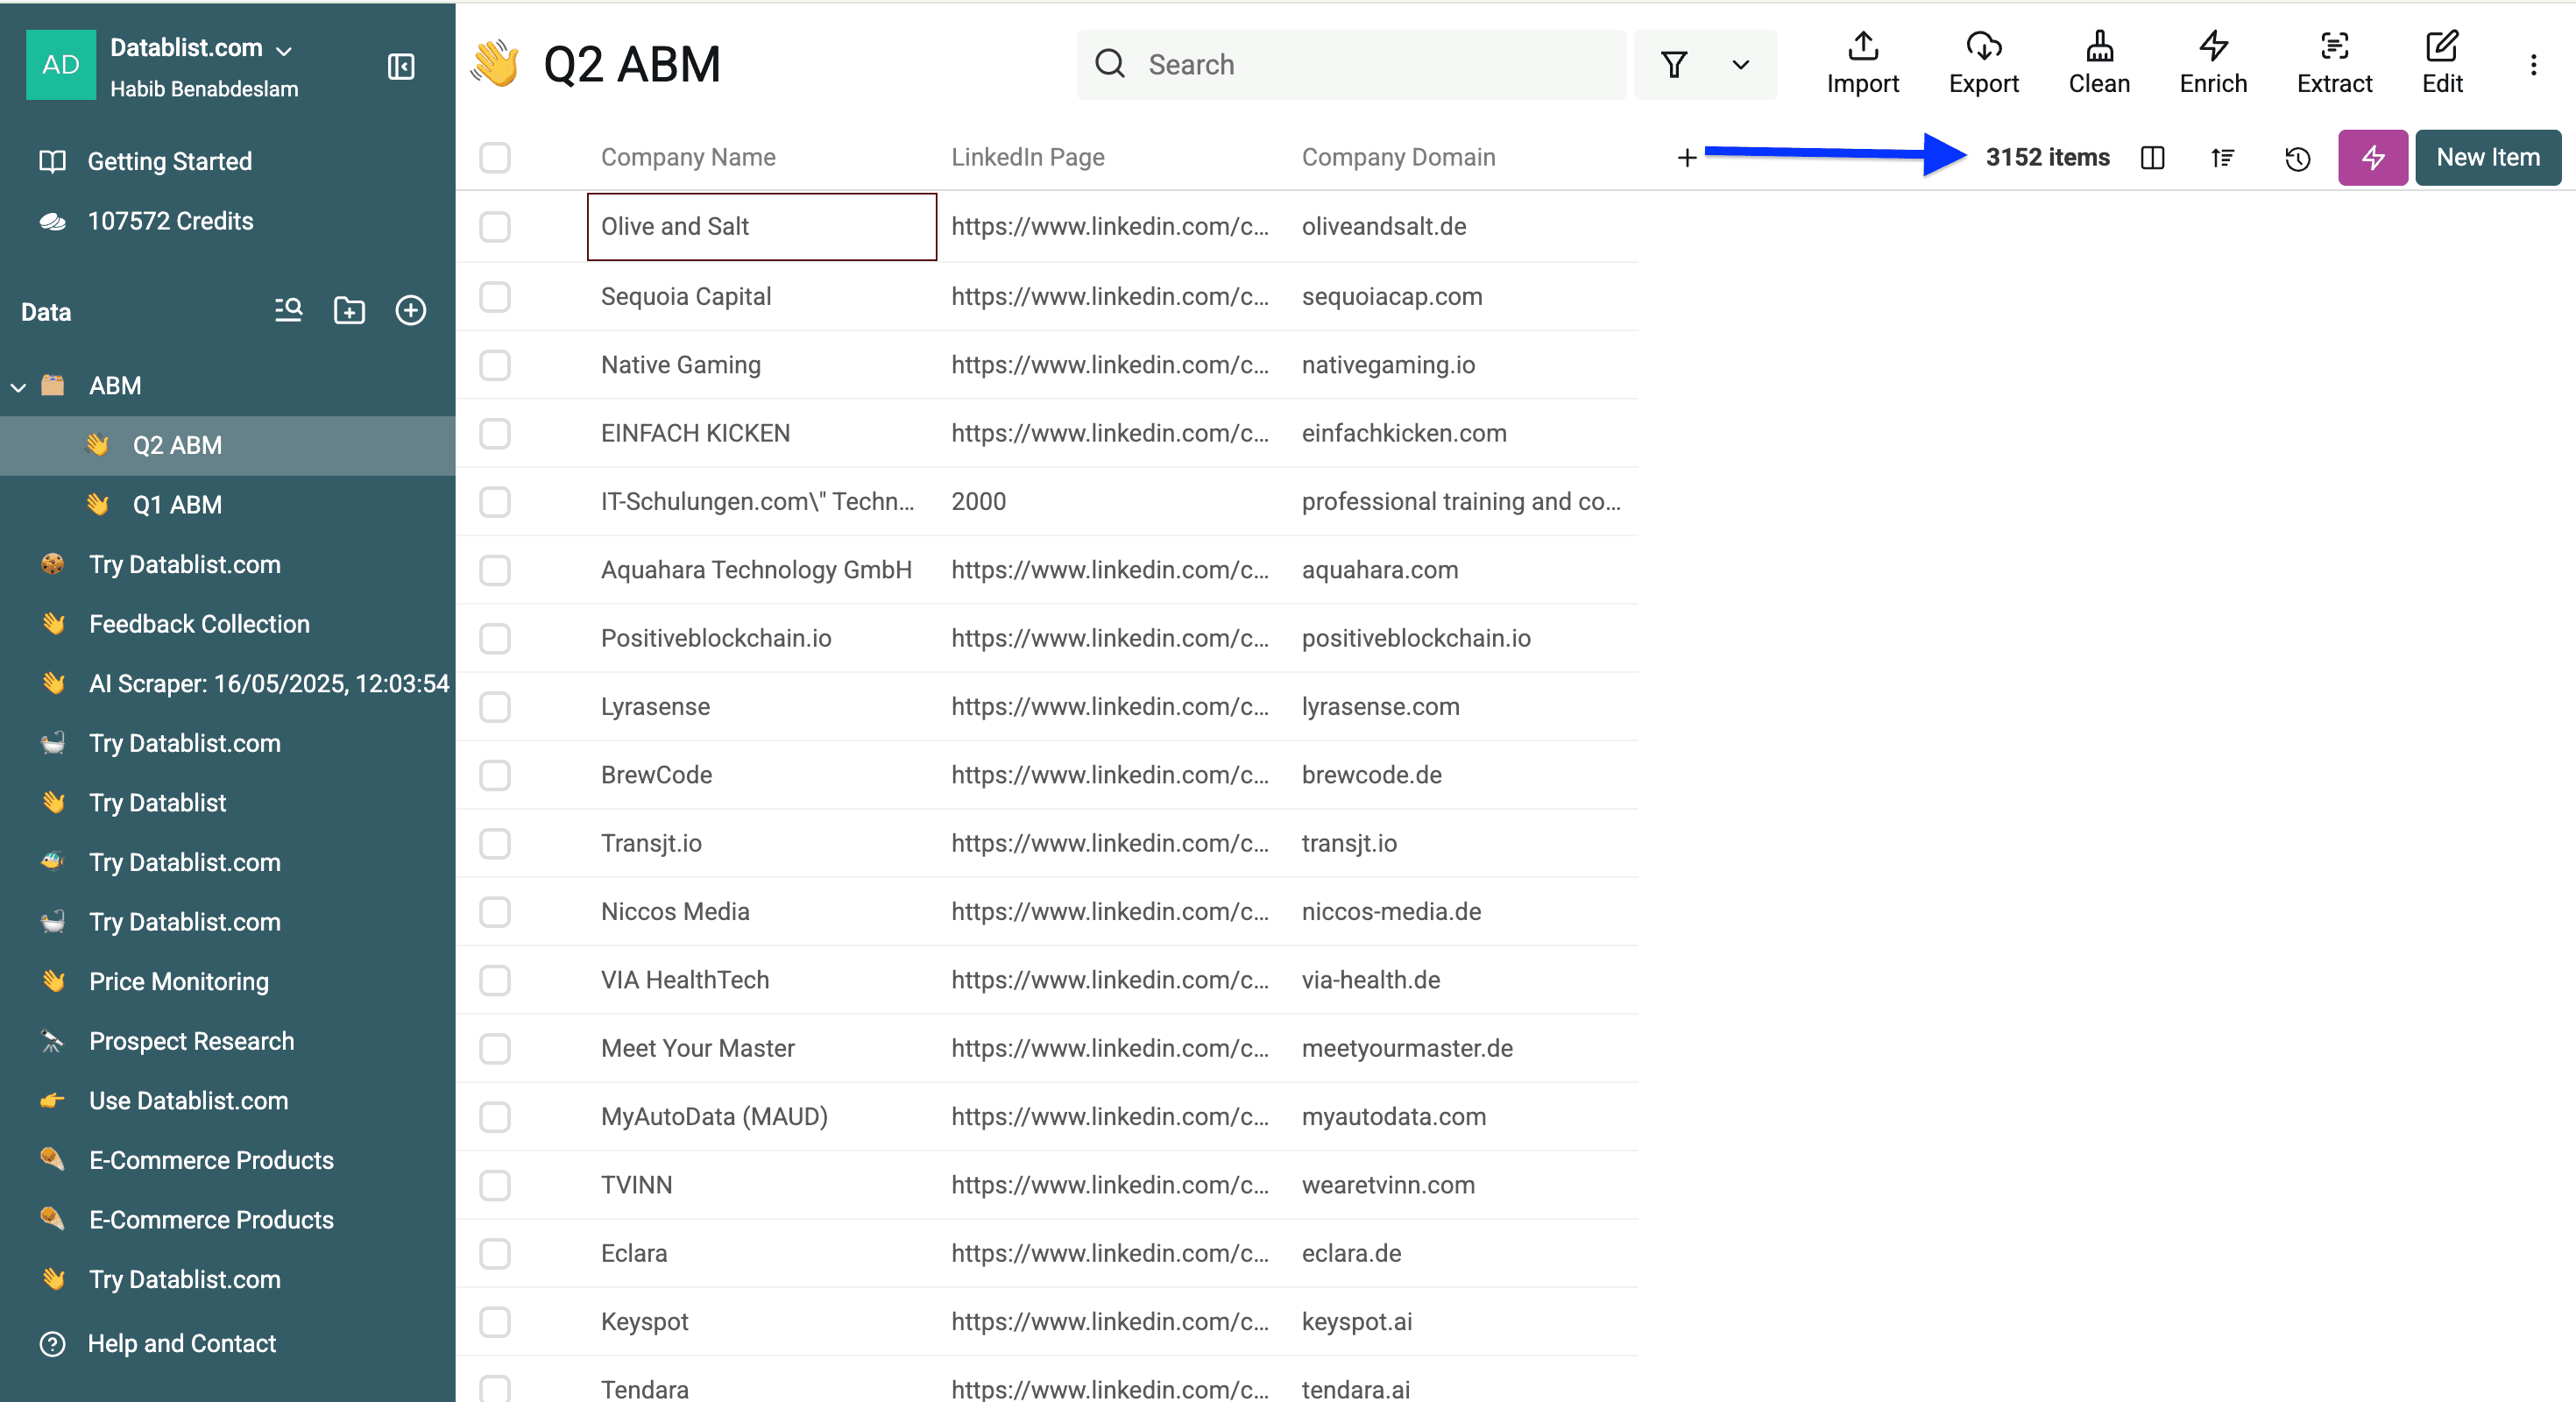Toggle split view layout icon
The height and width of the screenshot is (1402, 2576).
(2152, 158)
